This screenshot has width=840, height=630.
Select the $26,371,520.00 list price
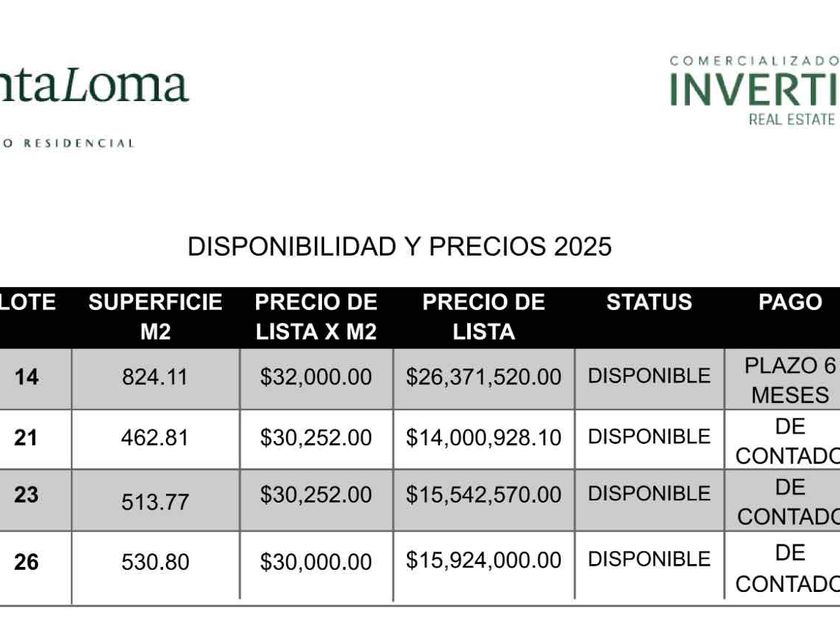click(484, 378)
